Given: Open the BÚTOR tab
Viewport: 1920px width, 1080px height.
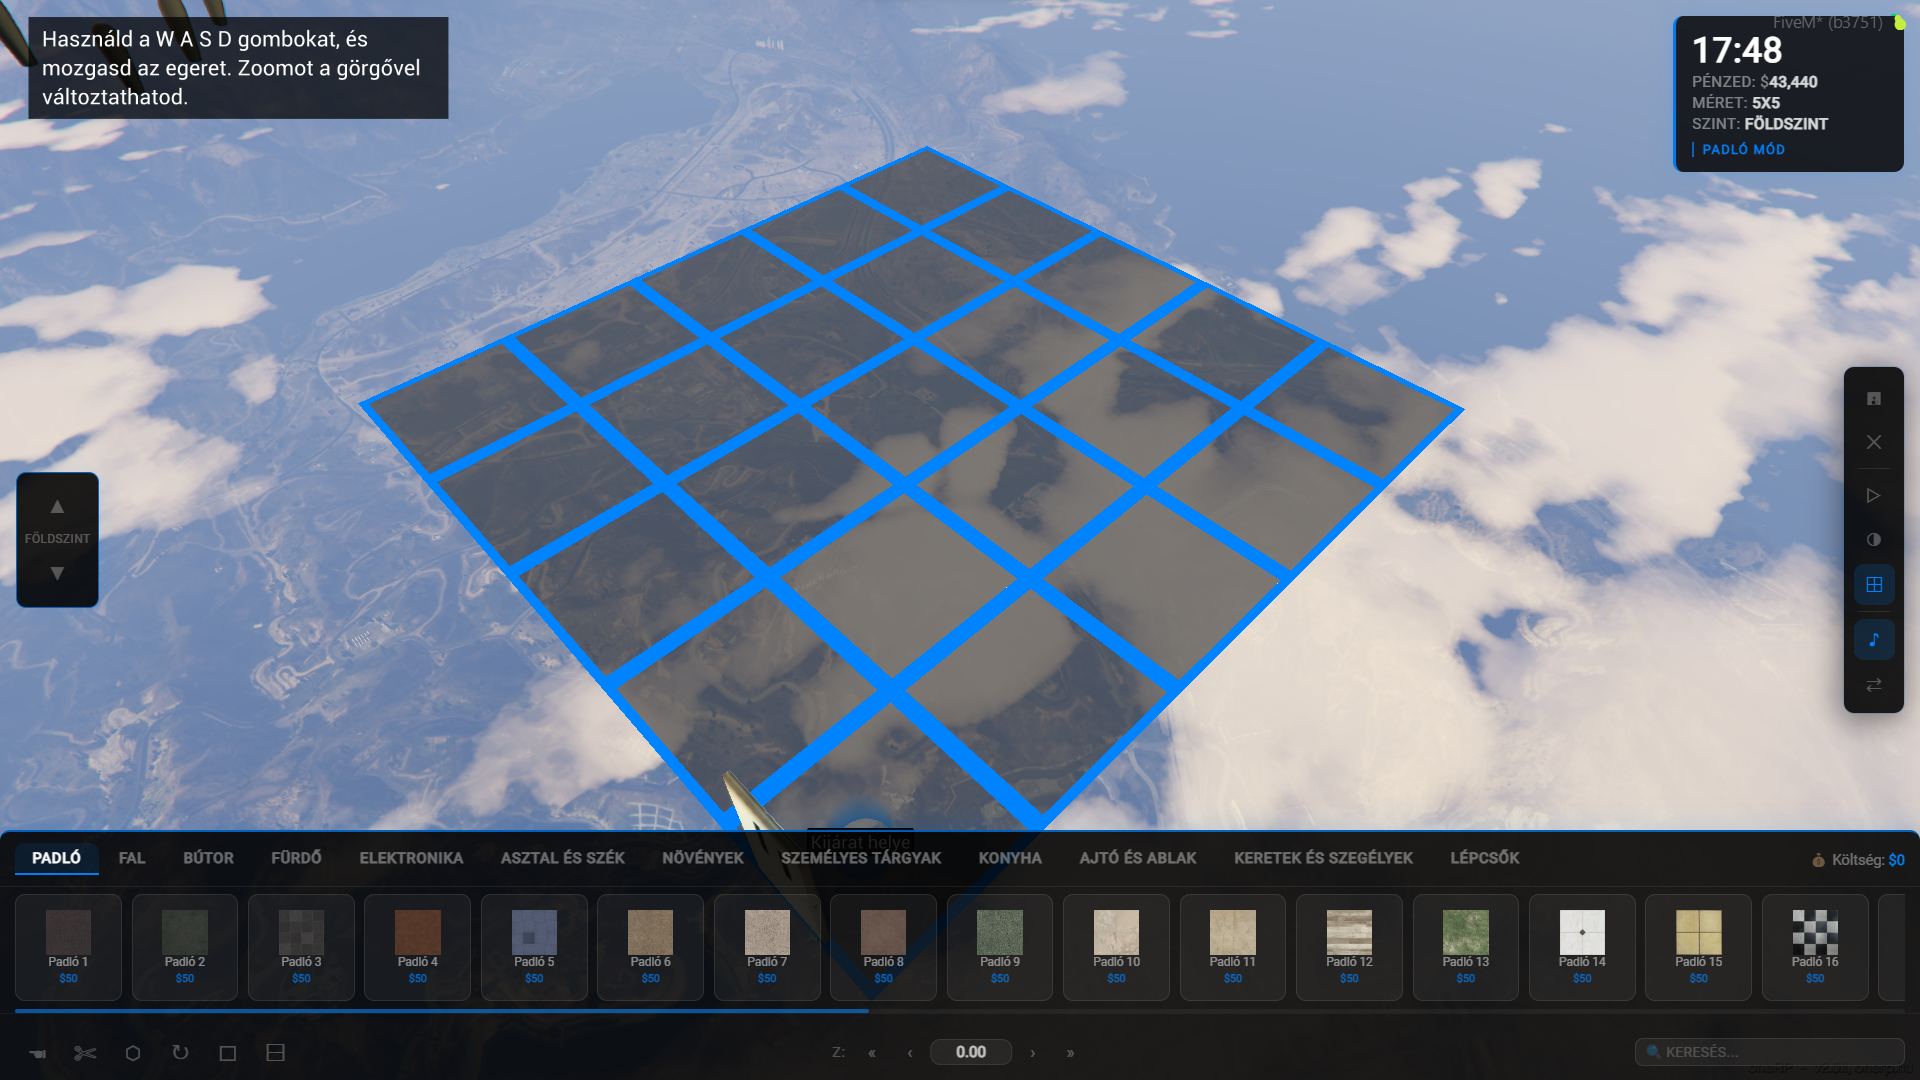Looking at the screenshot, I should pyautogui.click(x=208, y=858).
